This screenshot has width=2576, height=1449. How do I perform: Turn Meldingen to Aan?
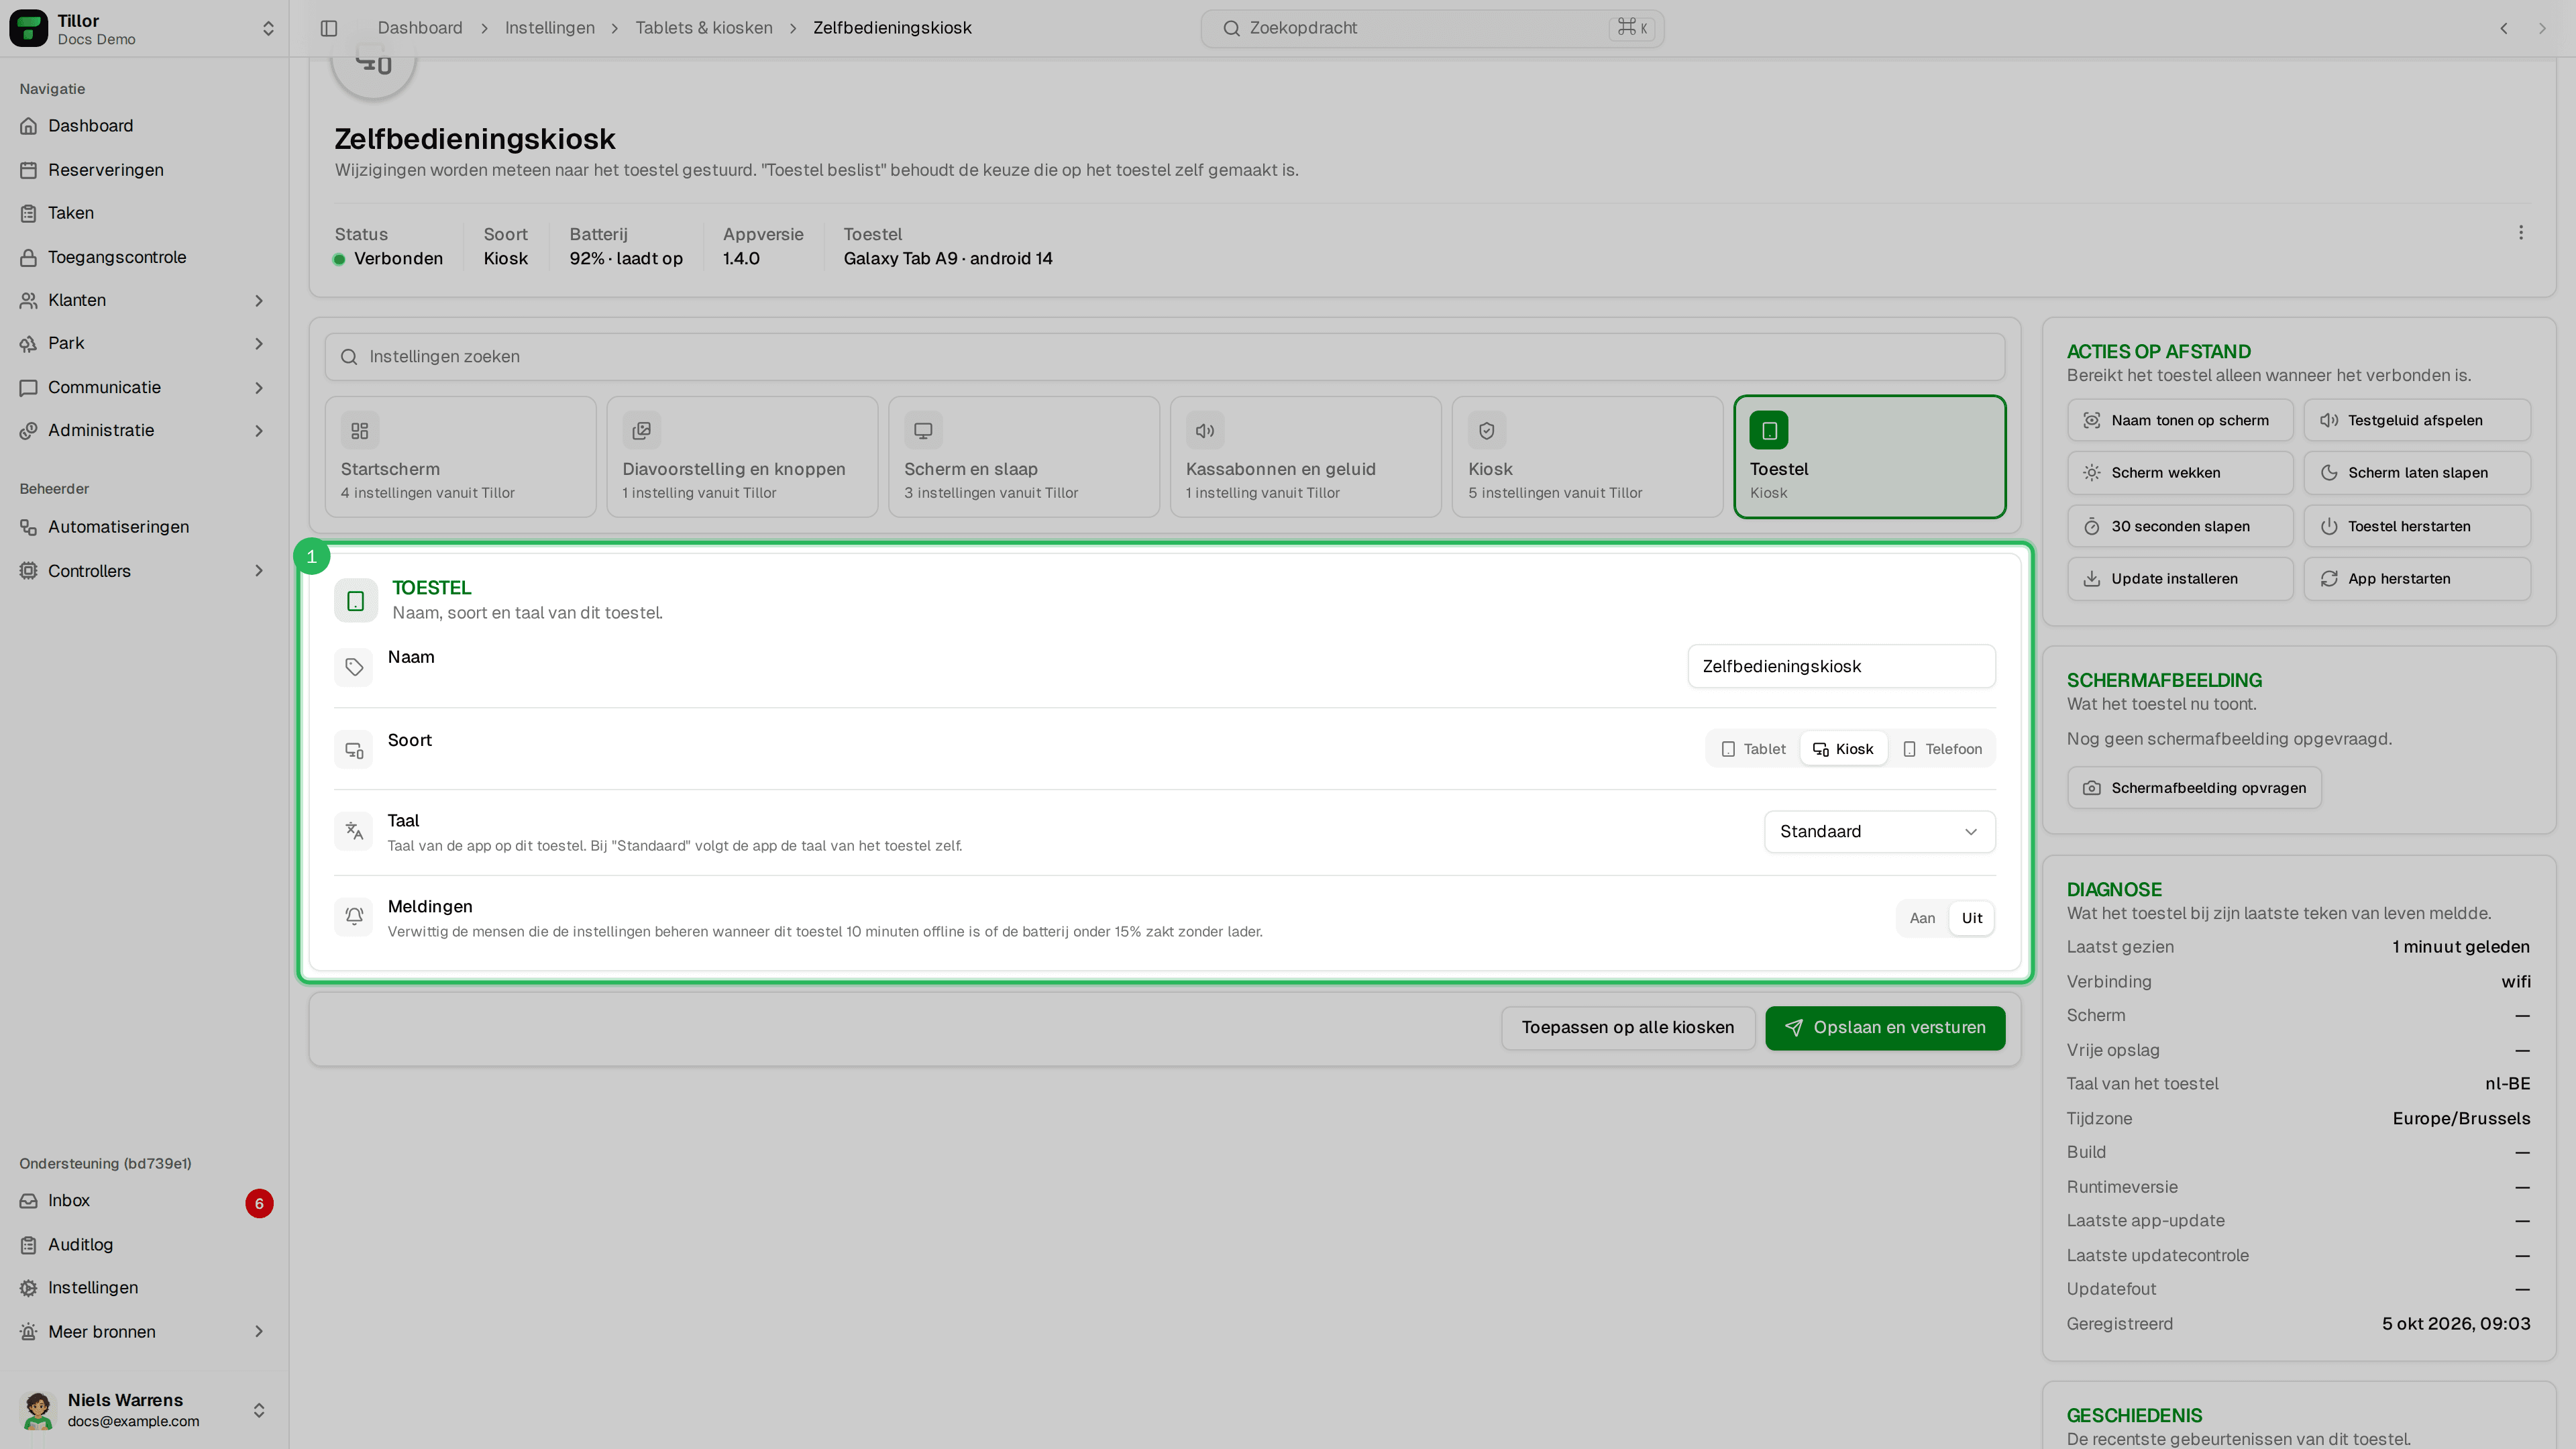[1922, 918]
